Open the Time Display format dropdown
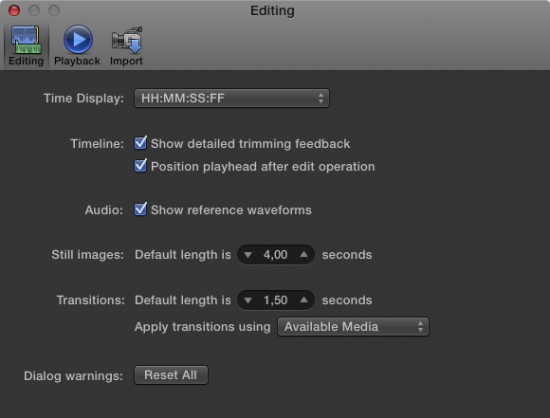Image resolution: width=550 pixels, height=418 pixels. tap(232, 98)
